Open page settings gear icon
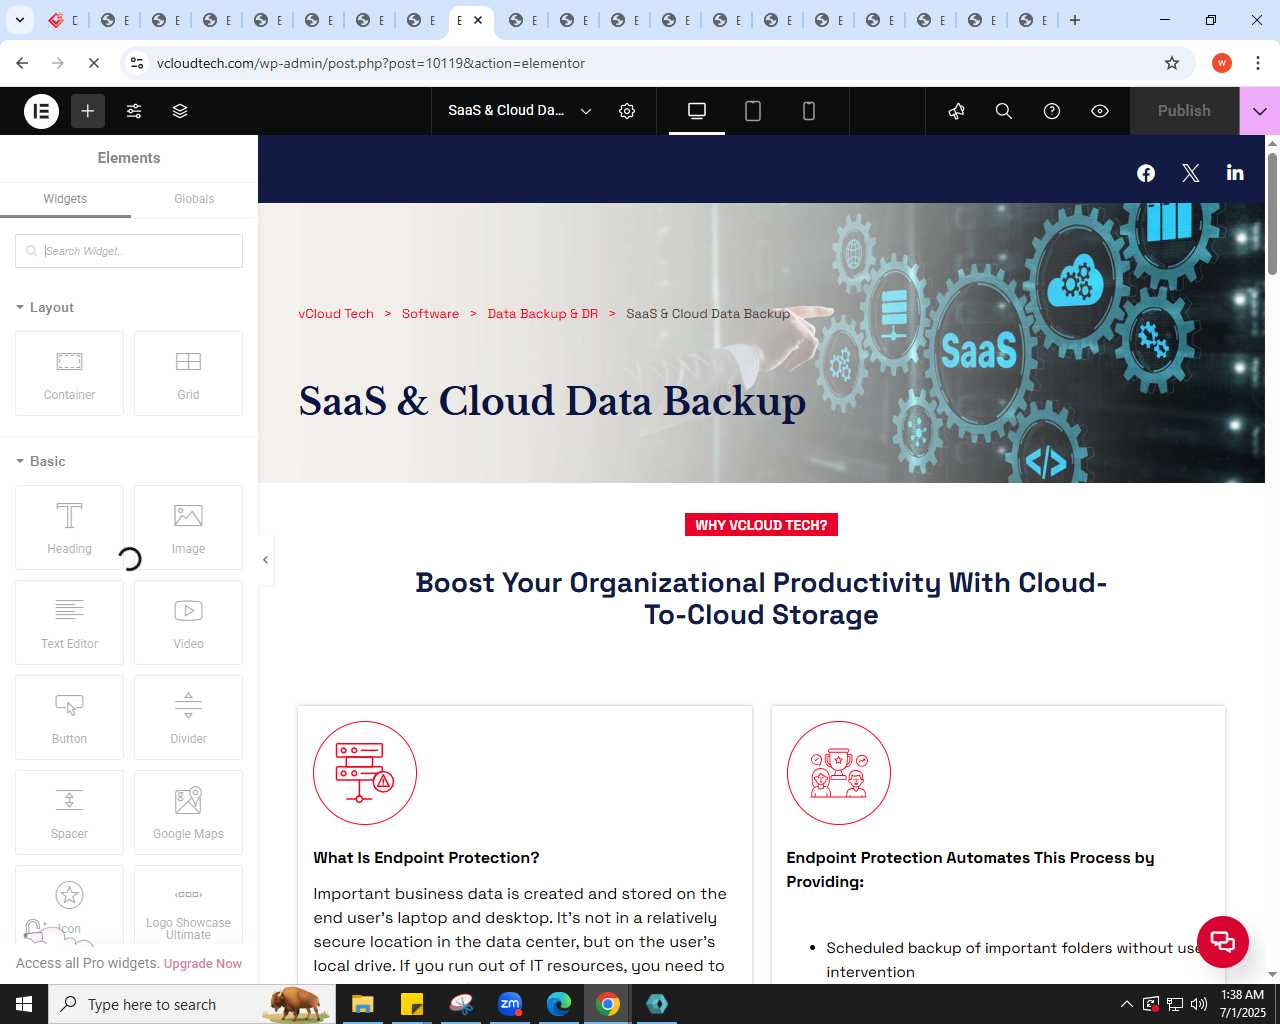Image resolution: width=1280 pixels, height=1024 pixels. (627, 111)
